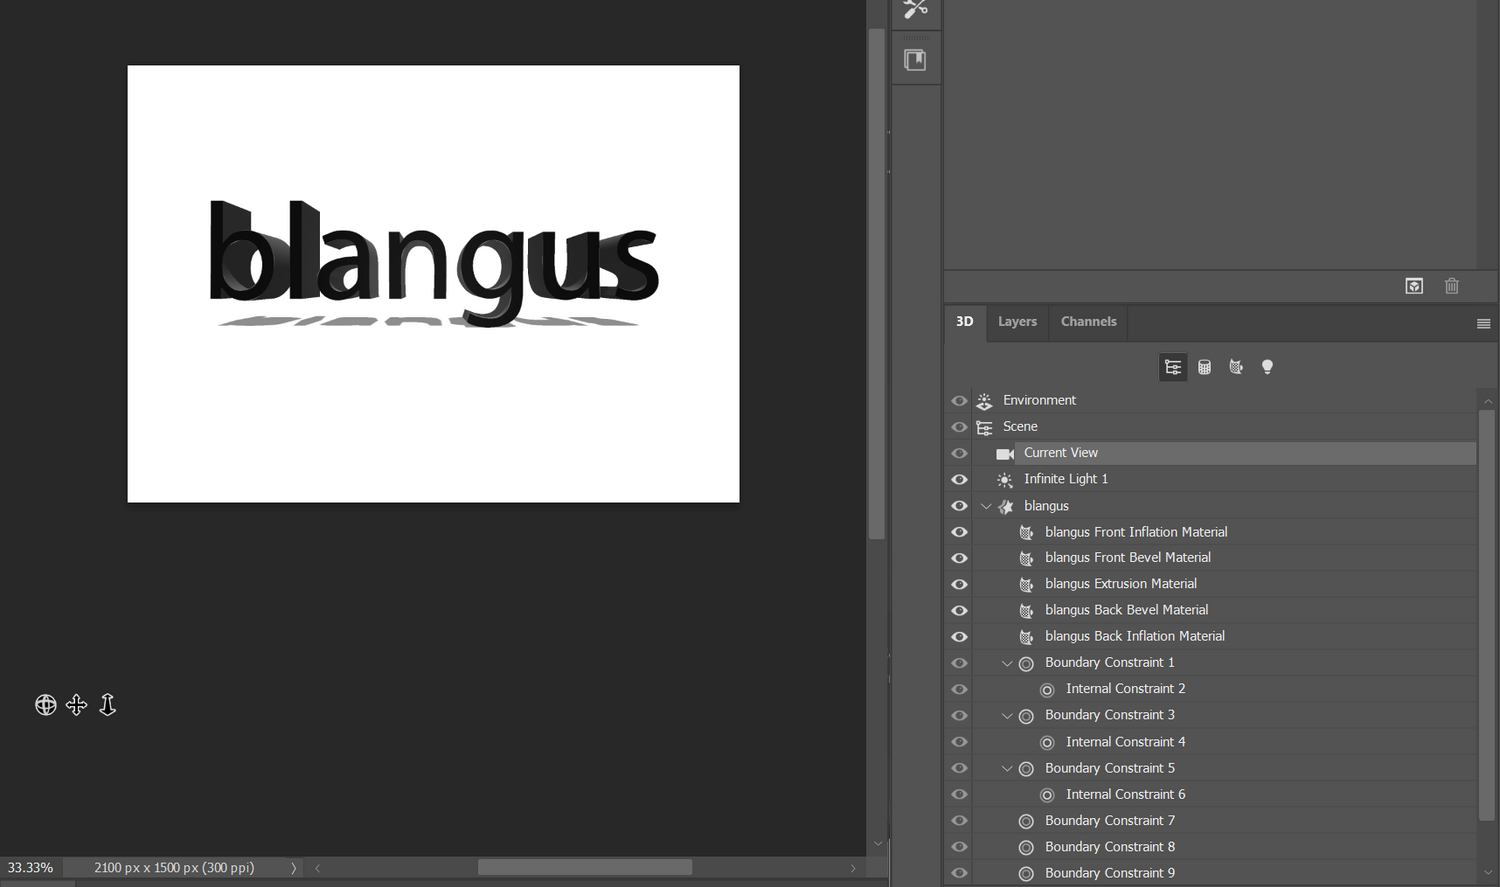The width and height of the screenshot is (1500, 887).
Task: Filter 3D panel by whole scene
Action: coord(1173,367)
